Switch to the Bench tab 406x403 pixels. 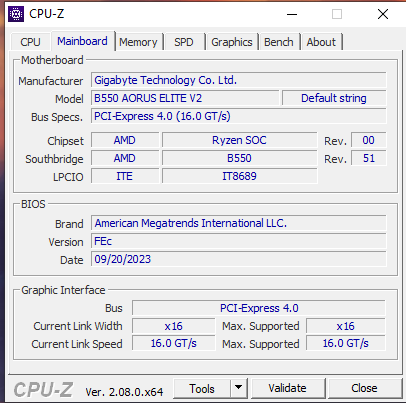(x=279, y=42)
